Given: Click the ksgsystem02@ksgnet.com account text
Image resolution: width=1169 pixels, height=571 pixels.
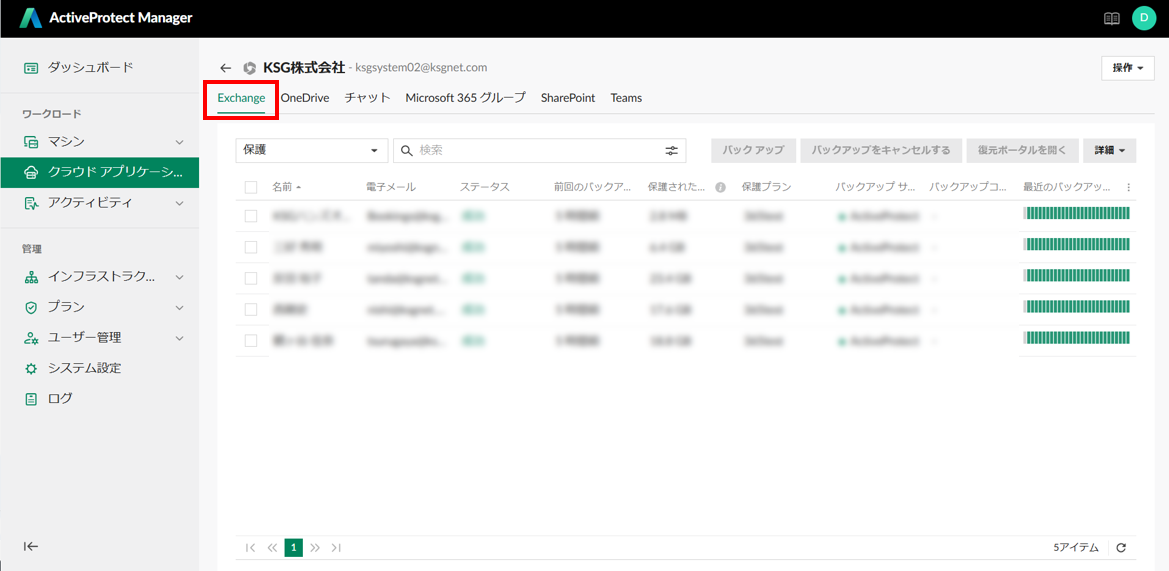Looking at the screenshot, I should tap(421, 68).
